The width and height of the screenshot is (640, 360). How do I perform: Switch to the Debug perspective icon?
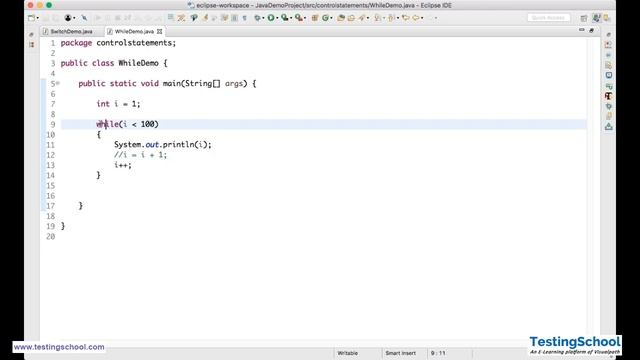(607, 18)
